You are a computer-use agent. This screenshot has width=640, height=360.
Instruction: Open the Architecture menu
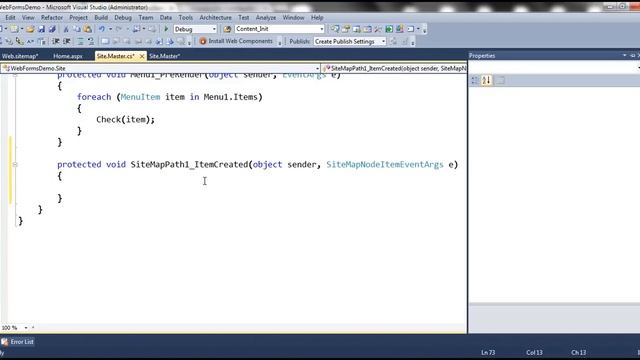point(216,18)
